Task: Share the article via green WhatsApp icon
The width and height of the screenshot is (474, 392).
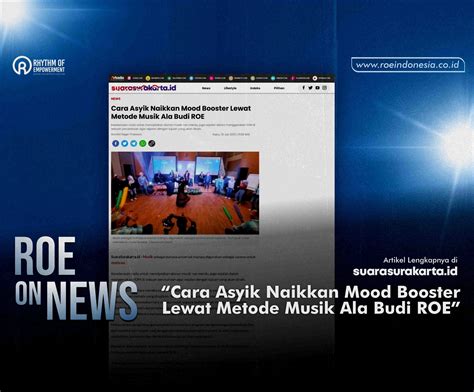Action: coord(143,143)
